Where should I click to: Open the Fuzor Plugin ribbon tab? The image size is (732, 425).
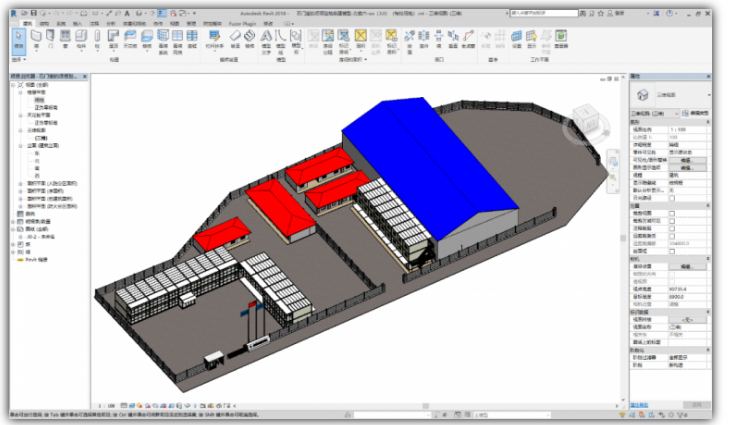click(242, 23)
